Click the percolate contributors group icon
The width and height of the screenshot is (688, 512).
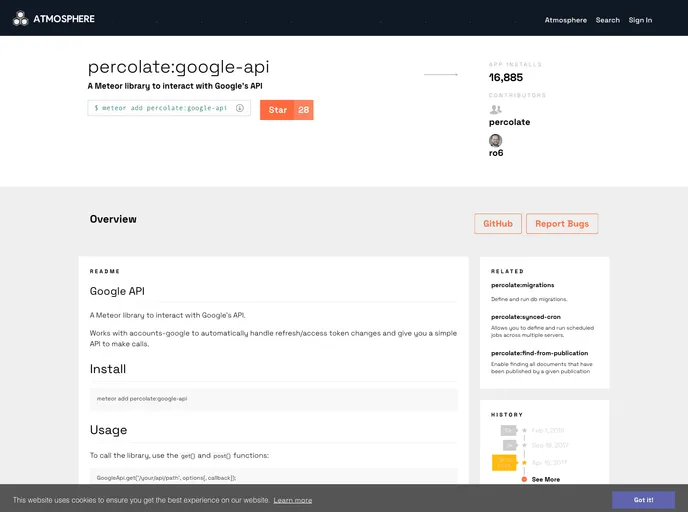click(495, 109)
